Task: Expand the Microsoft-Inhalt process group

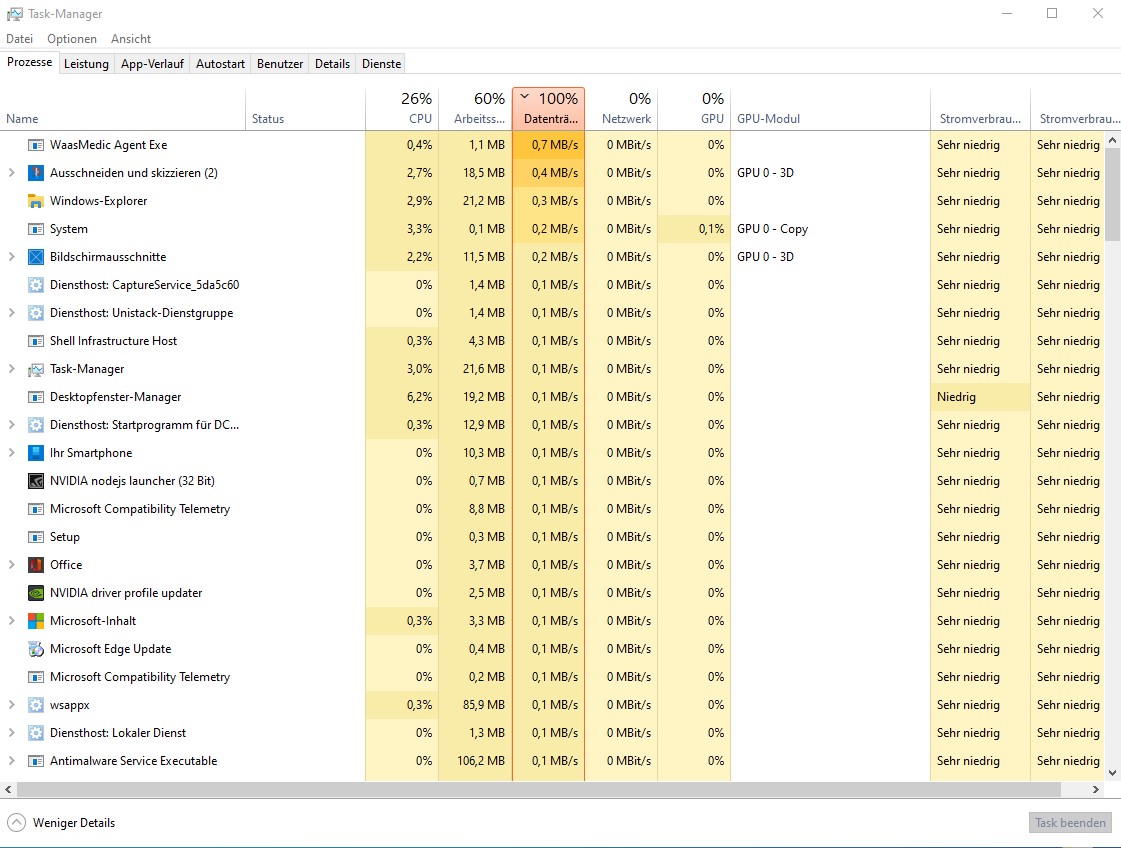Action: 11,621
